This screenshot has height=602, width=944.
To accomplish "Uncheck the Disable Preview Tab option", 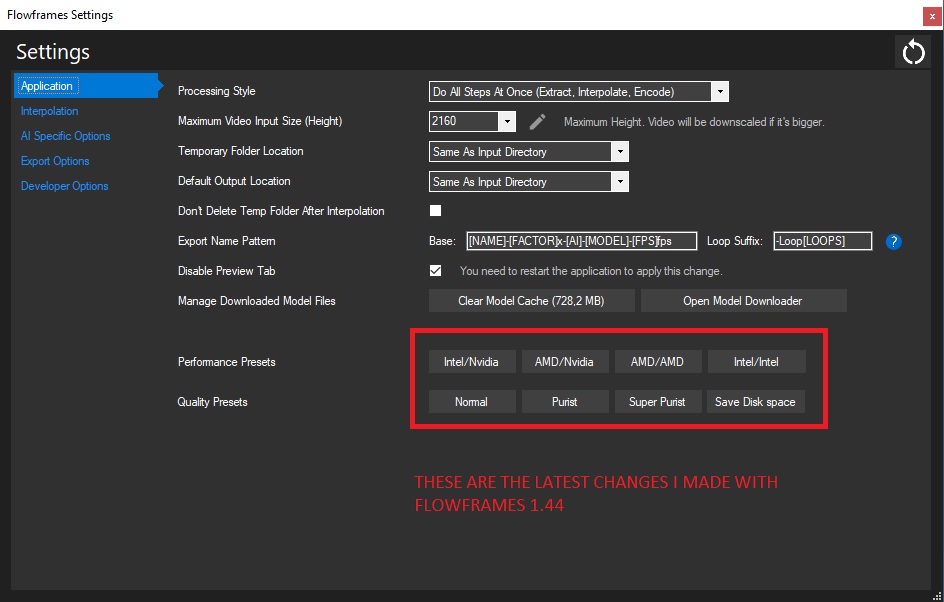I will pos(435,270).
